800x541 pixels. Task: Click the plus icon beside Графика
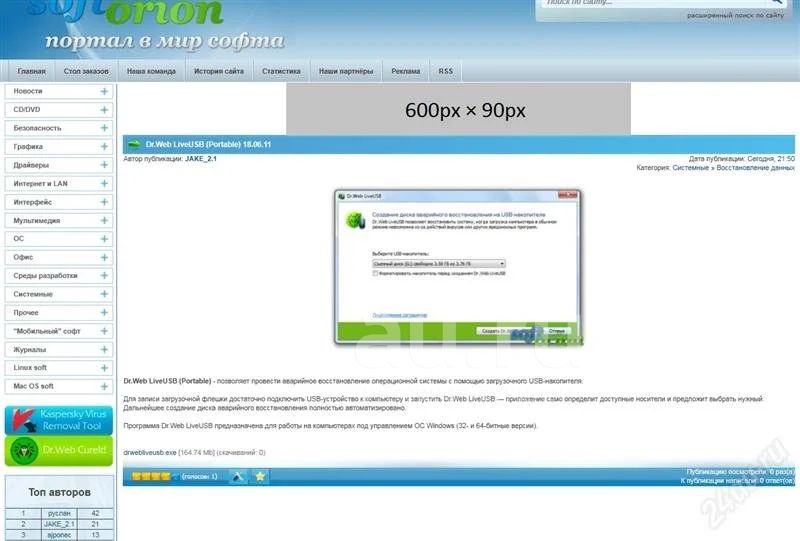coord(104,146)
